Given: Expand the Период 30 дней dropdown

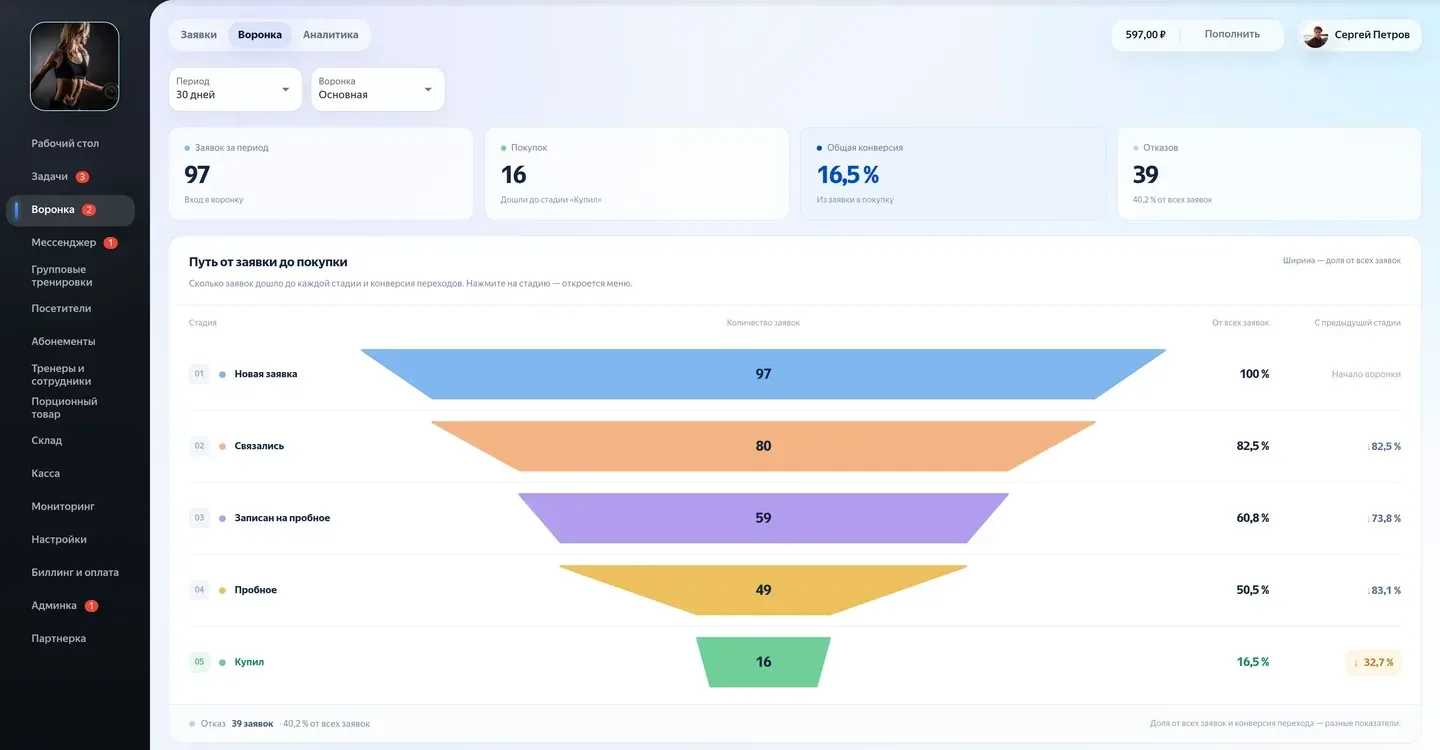Looking at the screenshot, I should (235, 89).
